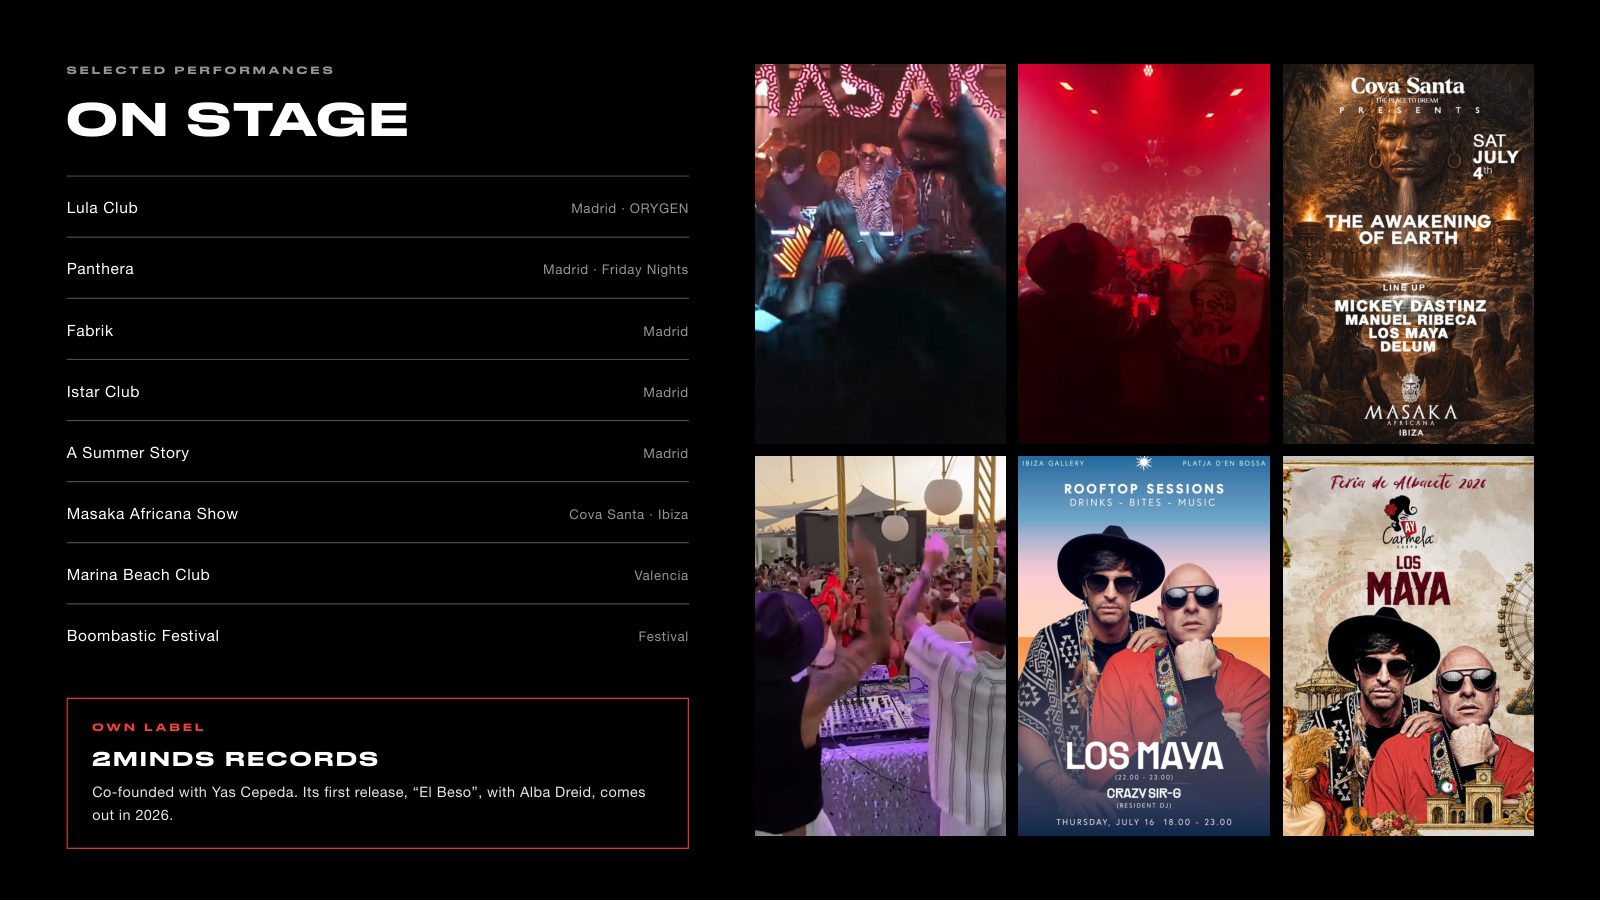
Task: View the Rooftop Sessions Los Maya poster
Action: tap(1144, 646)
